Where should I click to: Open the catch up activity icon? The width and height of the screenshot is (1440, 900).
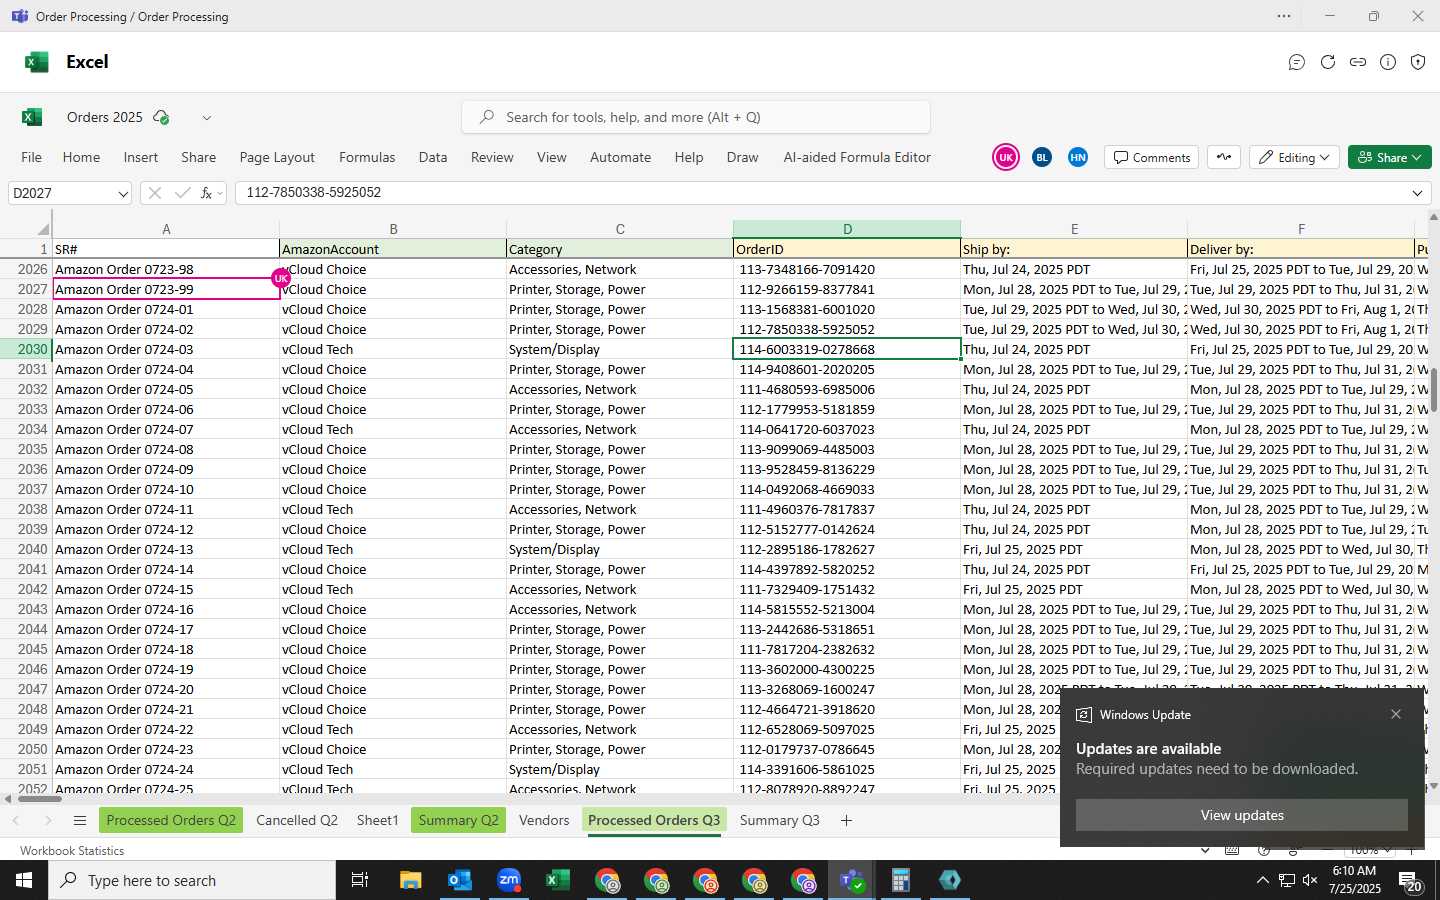[x=1224, y=157]
